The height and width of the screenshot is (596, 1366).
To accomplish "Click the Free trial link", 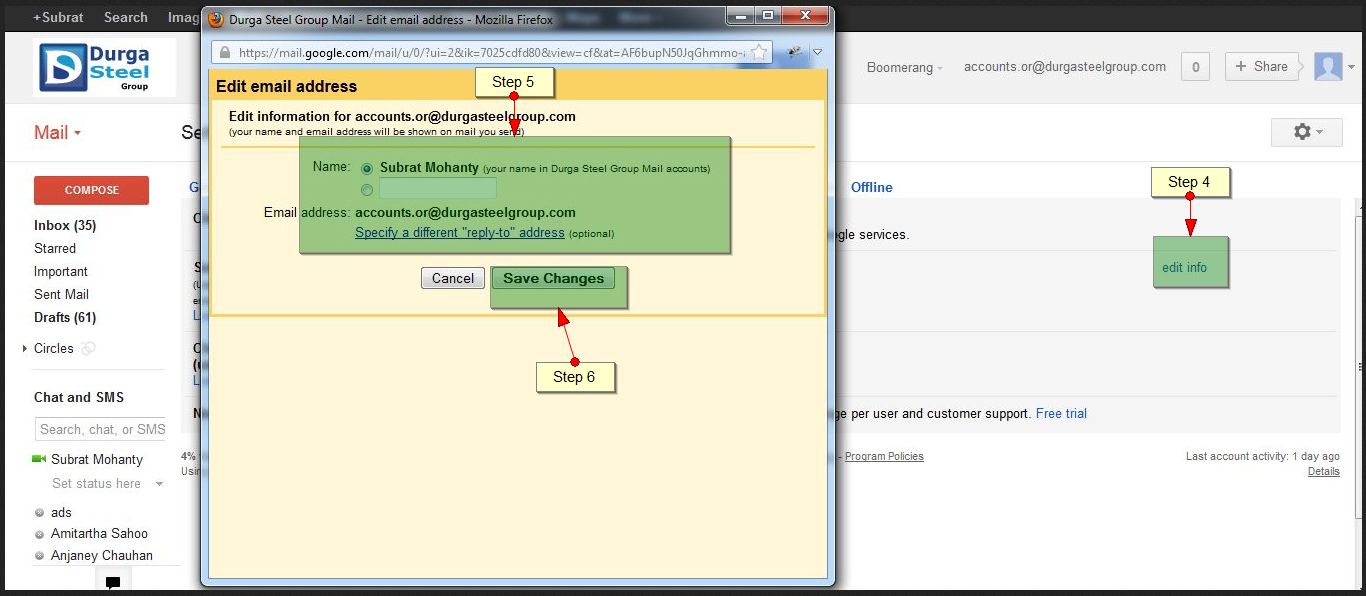I will (x=1061, y=413).
